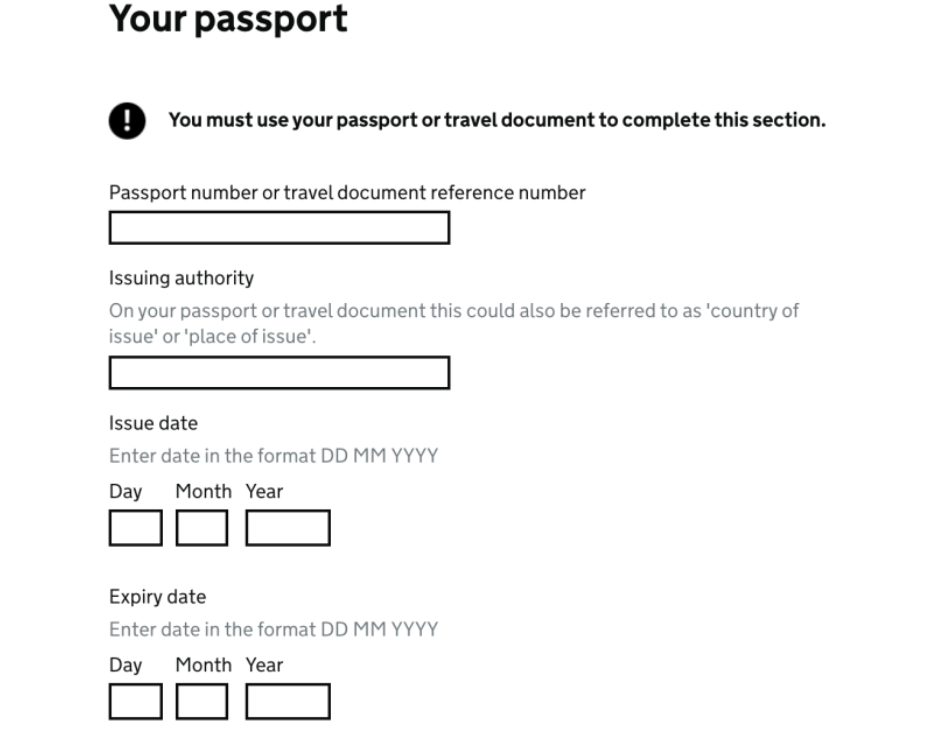Click the 'Your passport' heading
Viewport: 942px width, 744px height.
click(228, 19)
